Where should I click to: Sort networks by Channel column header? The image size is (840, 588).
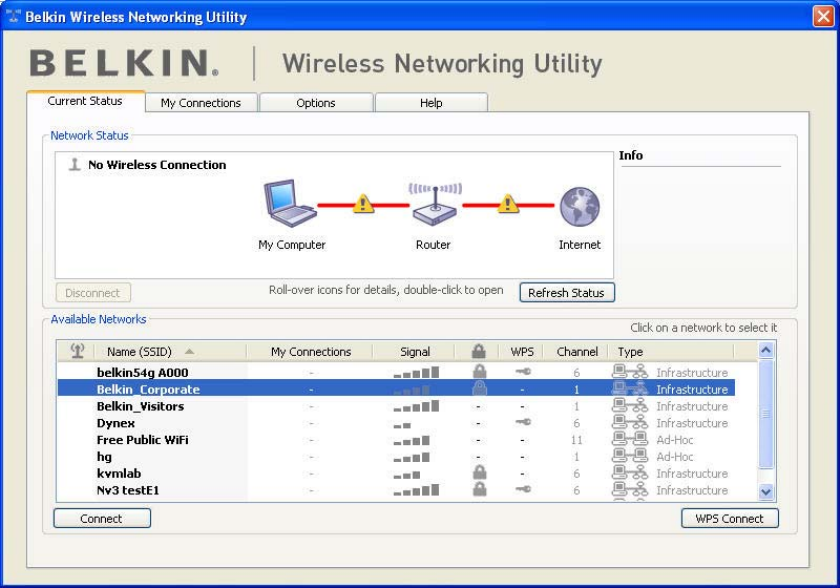(577, 351)
